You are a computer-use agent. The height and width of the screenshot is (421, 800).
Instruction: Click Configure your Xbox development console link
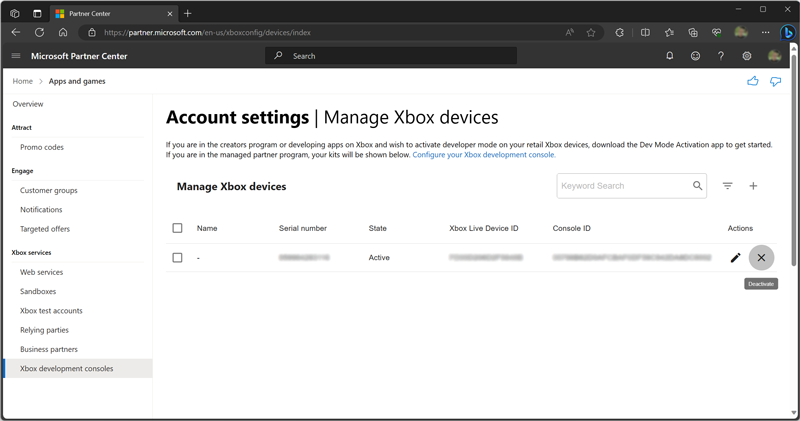[x=484, y=155]
